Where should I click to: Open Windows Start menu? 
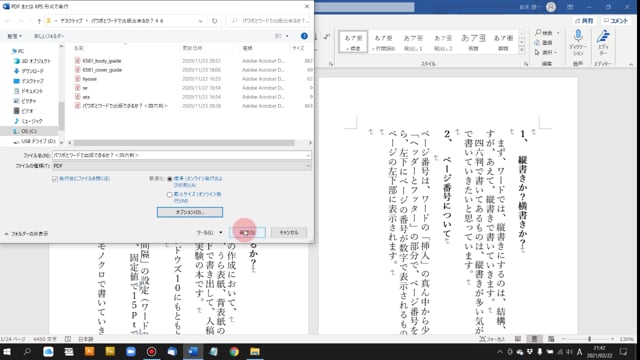(x=7, y=351)
